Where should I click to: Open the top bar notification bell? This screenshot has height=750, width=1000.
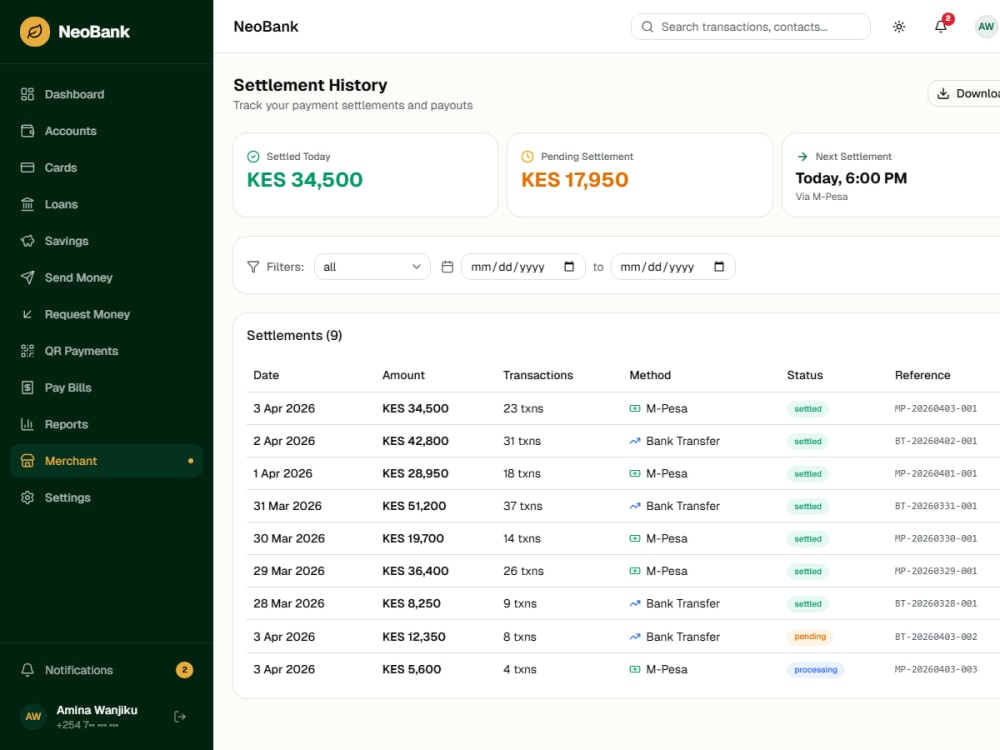coord(941,27)
